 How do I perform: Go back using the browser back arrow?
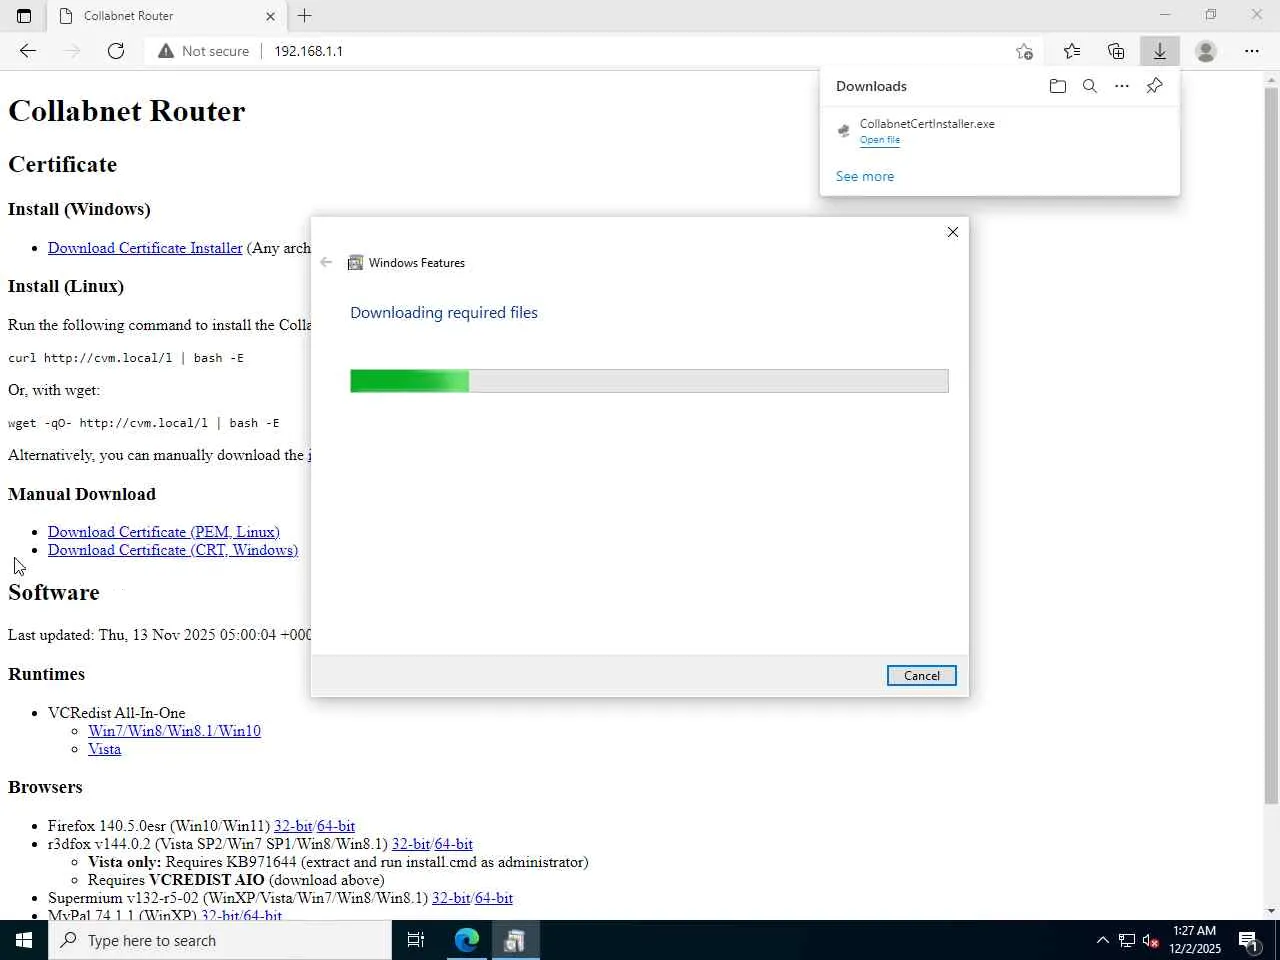coord(27,51)
